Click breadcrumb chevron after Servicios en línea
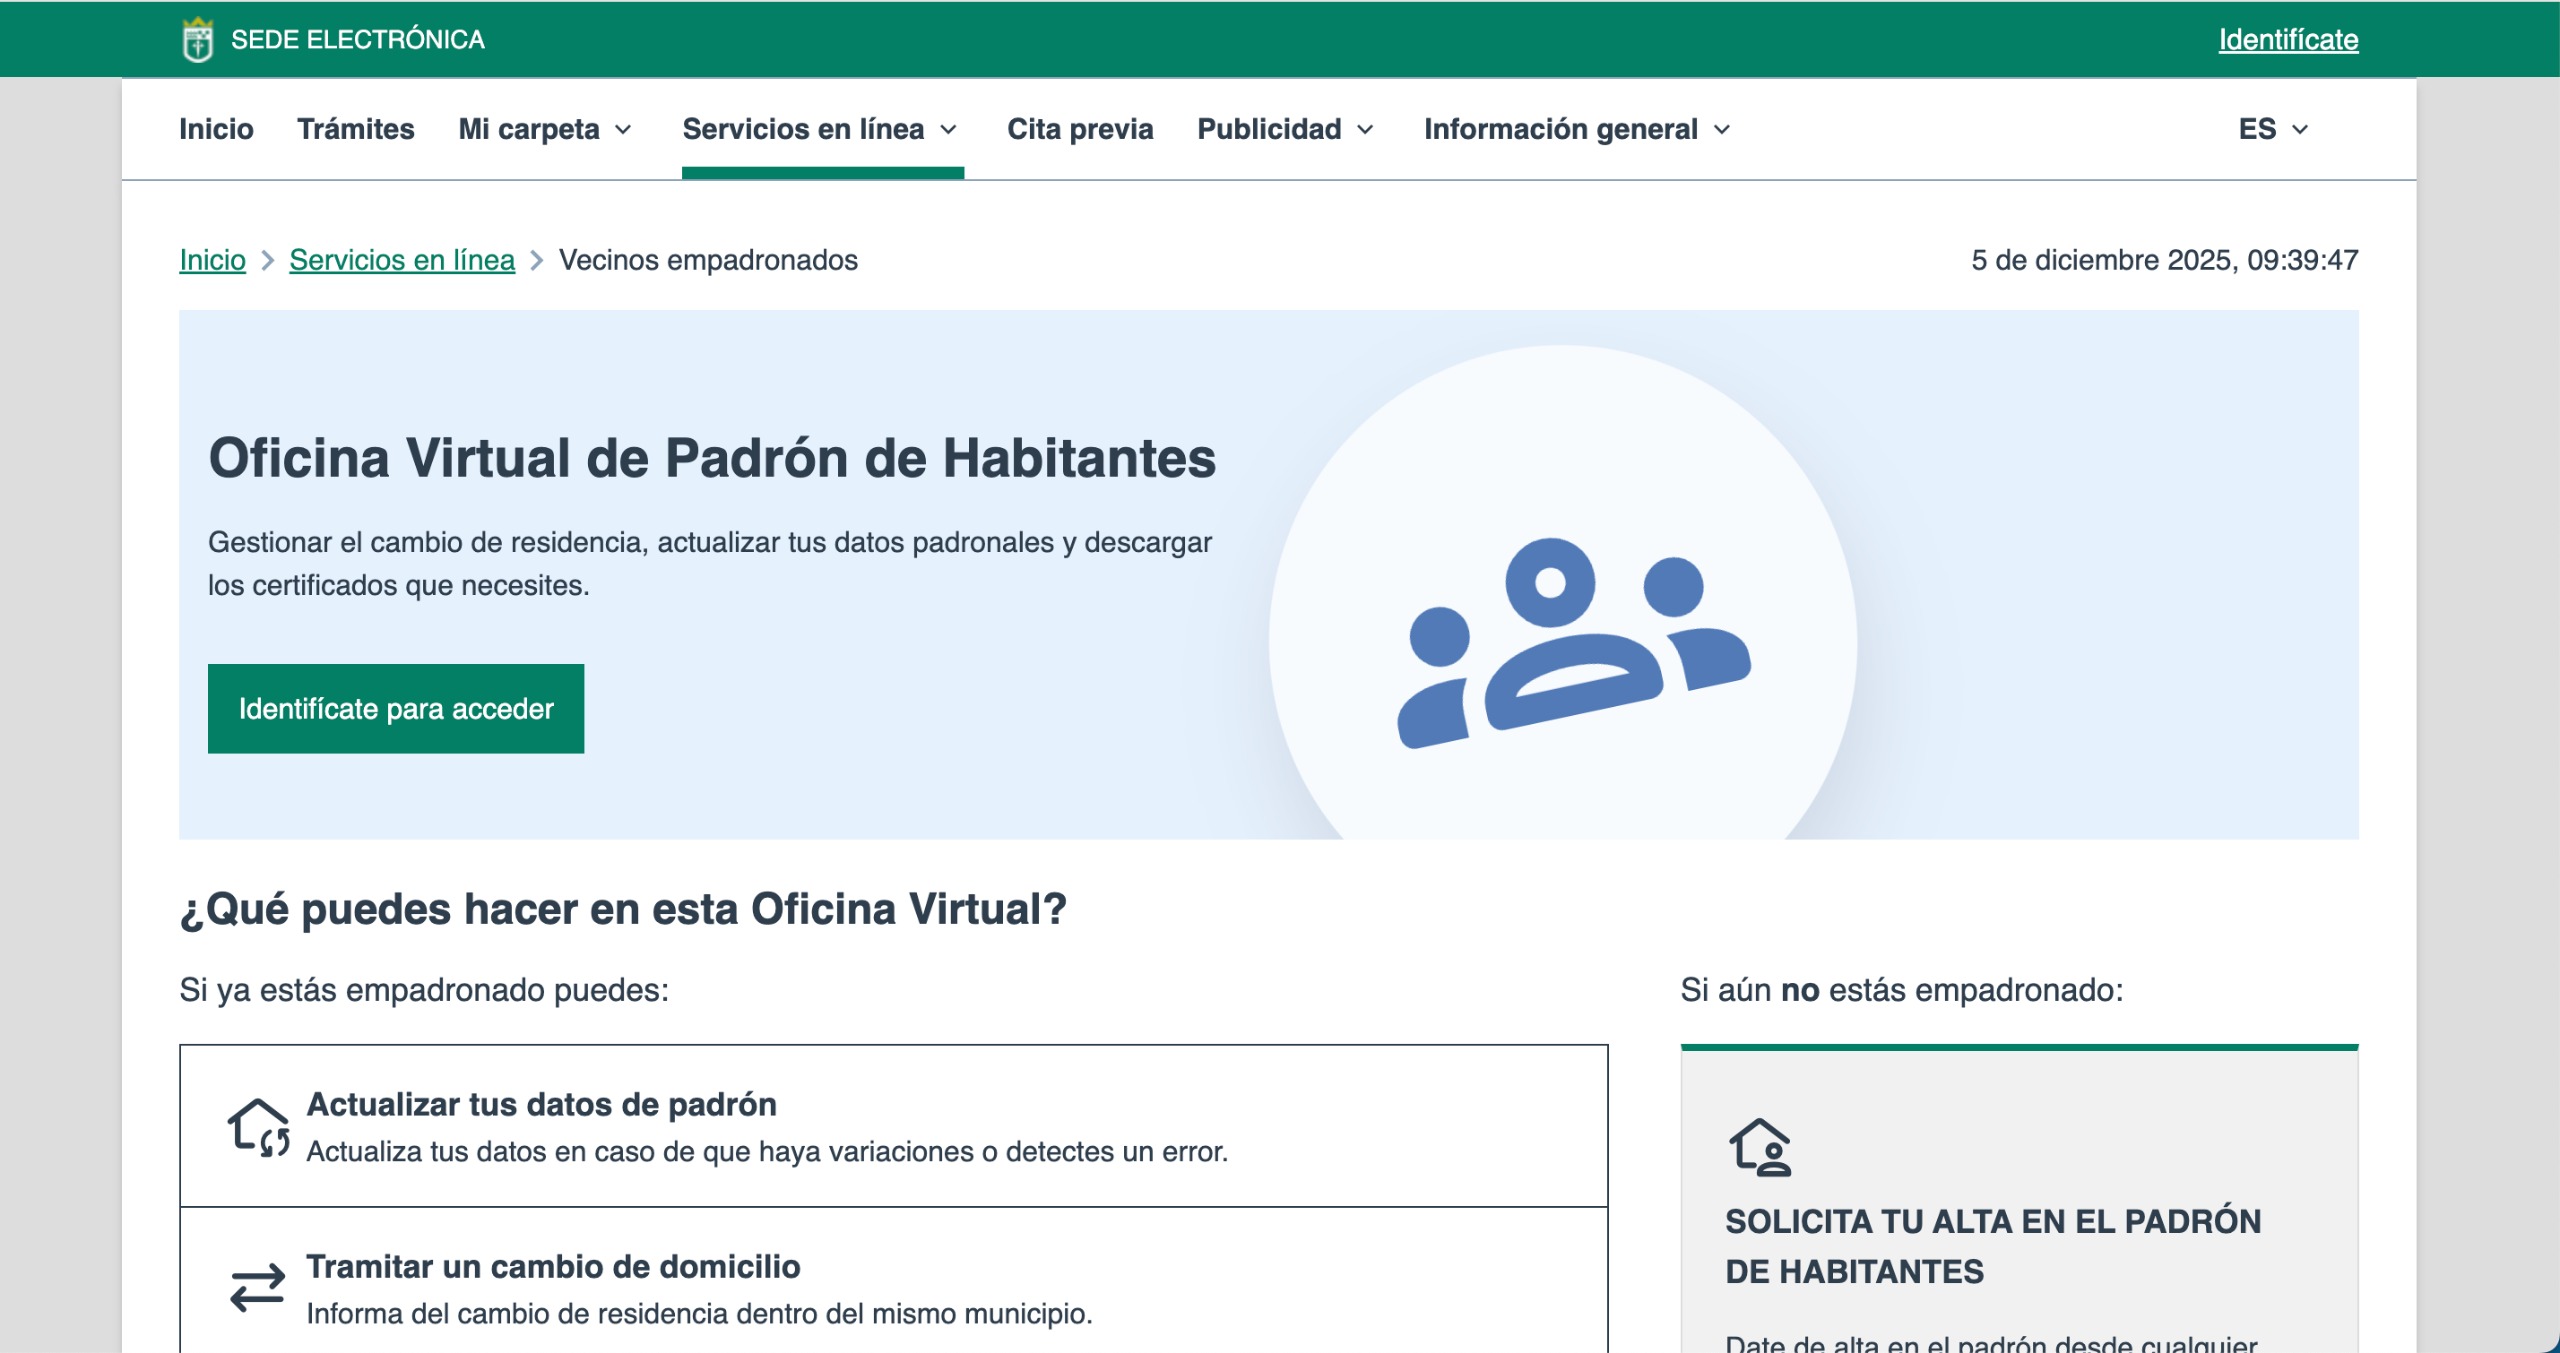The image size is (2560, 1353). point(537,260)
